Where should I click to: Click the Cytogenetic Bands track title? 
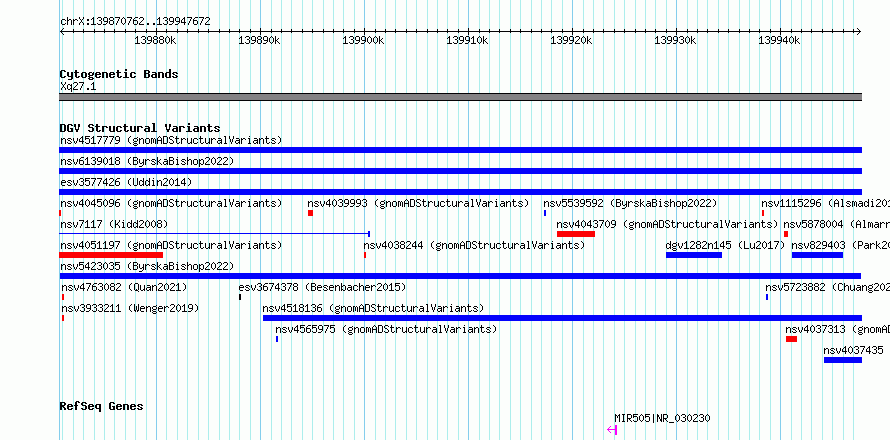pos(119,74)
